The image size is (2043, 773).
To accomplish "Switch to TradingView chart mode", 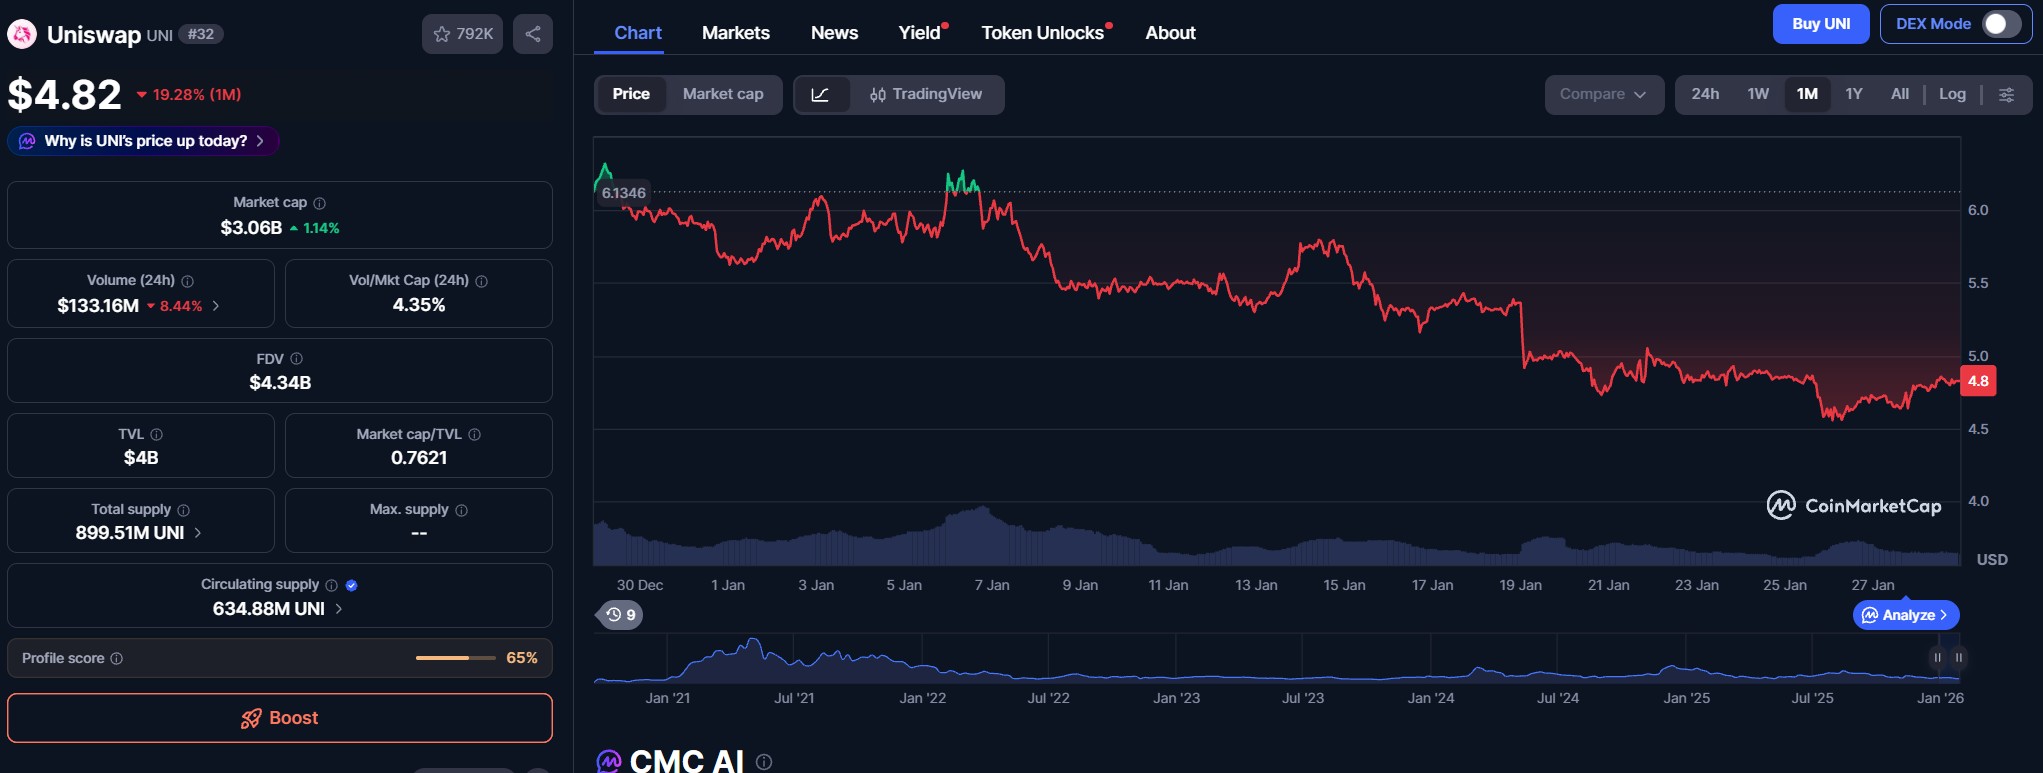I will click(926, 95).
